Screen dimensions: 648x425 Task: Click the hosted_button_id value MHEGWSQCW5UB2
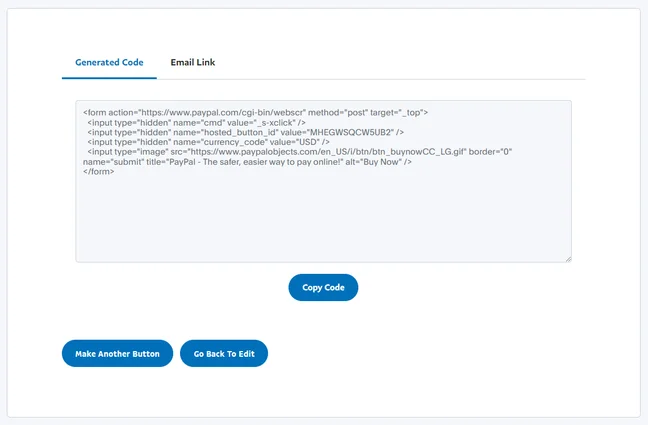pos(351,132)
